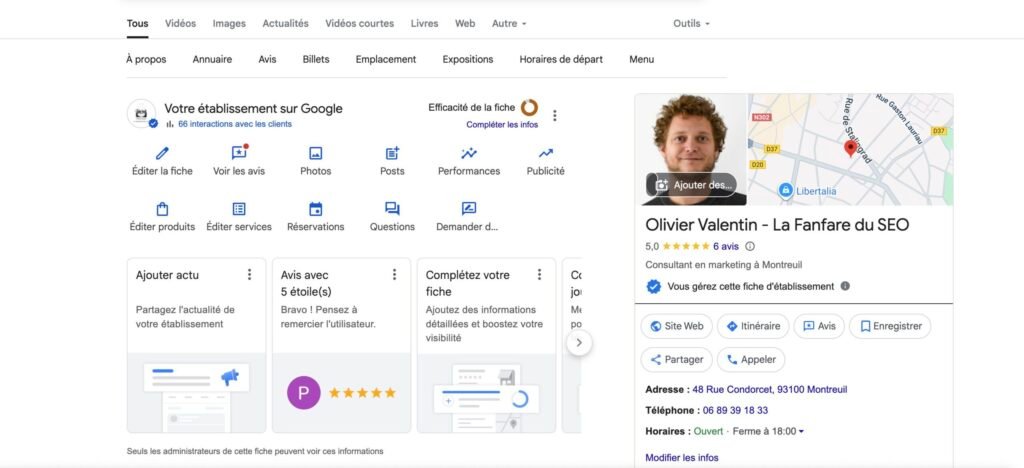This screenshot has width=1024, height=468.
Task: Select the Annuaire section tab
Action: pyautogui.click(x=212, y=59)
